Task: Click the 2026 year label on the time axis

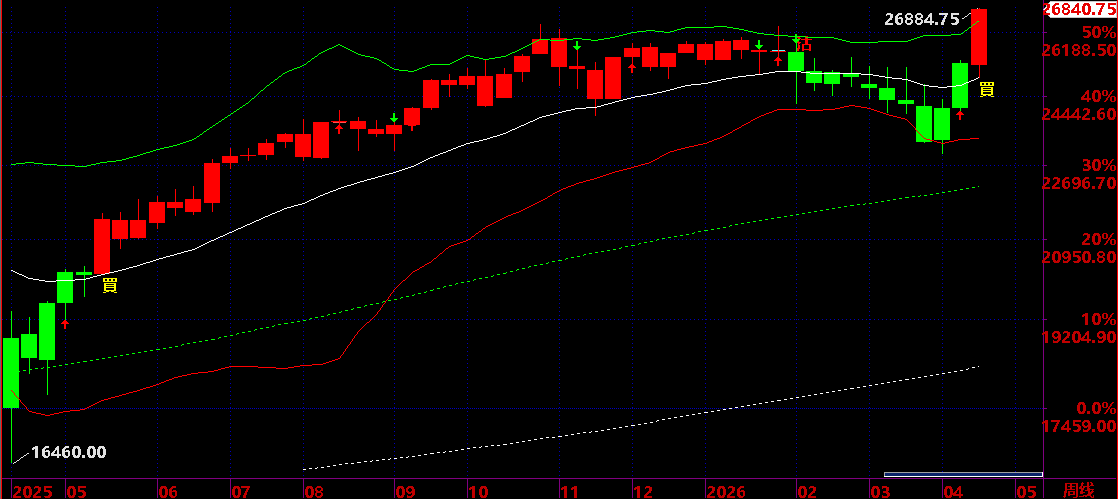Action: [x=724, y=491]
